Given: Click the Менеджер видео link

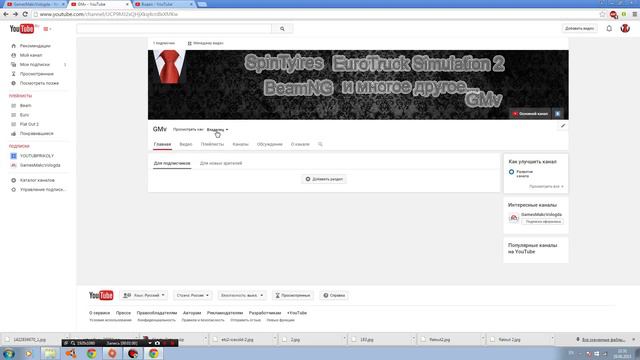Looking at the screenshot, I should [205, 43].
